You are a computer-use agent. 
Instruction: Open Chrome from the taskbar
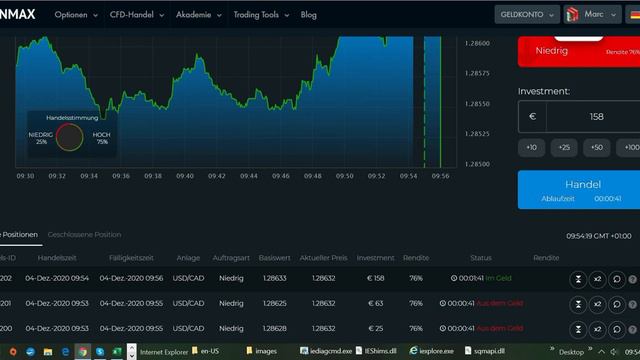(83, 352)
